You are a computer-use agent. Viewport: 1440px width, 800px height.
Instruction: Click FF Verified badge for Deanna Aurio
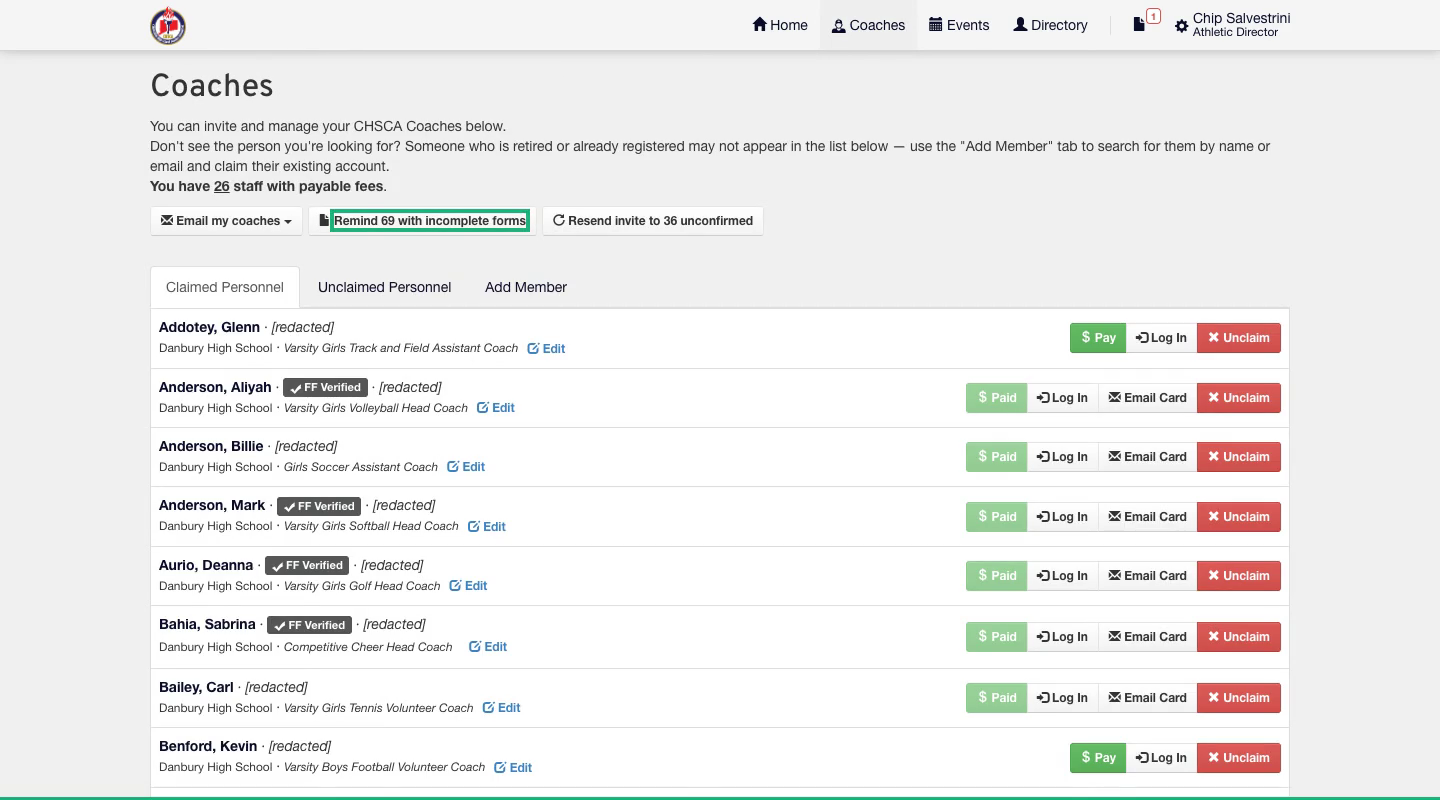click(307, 566)
